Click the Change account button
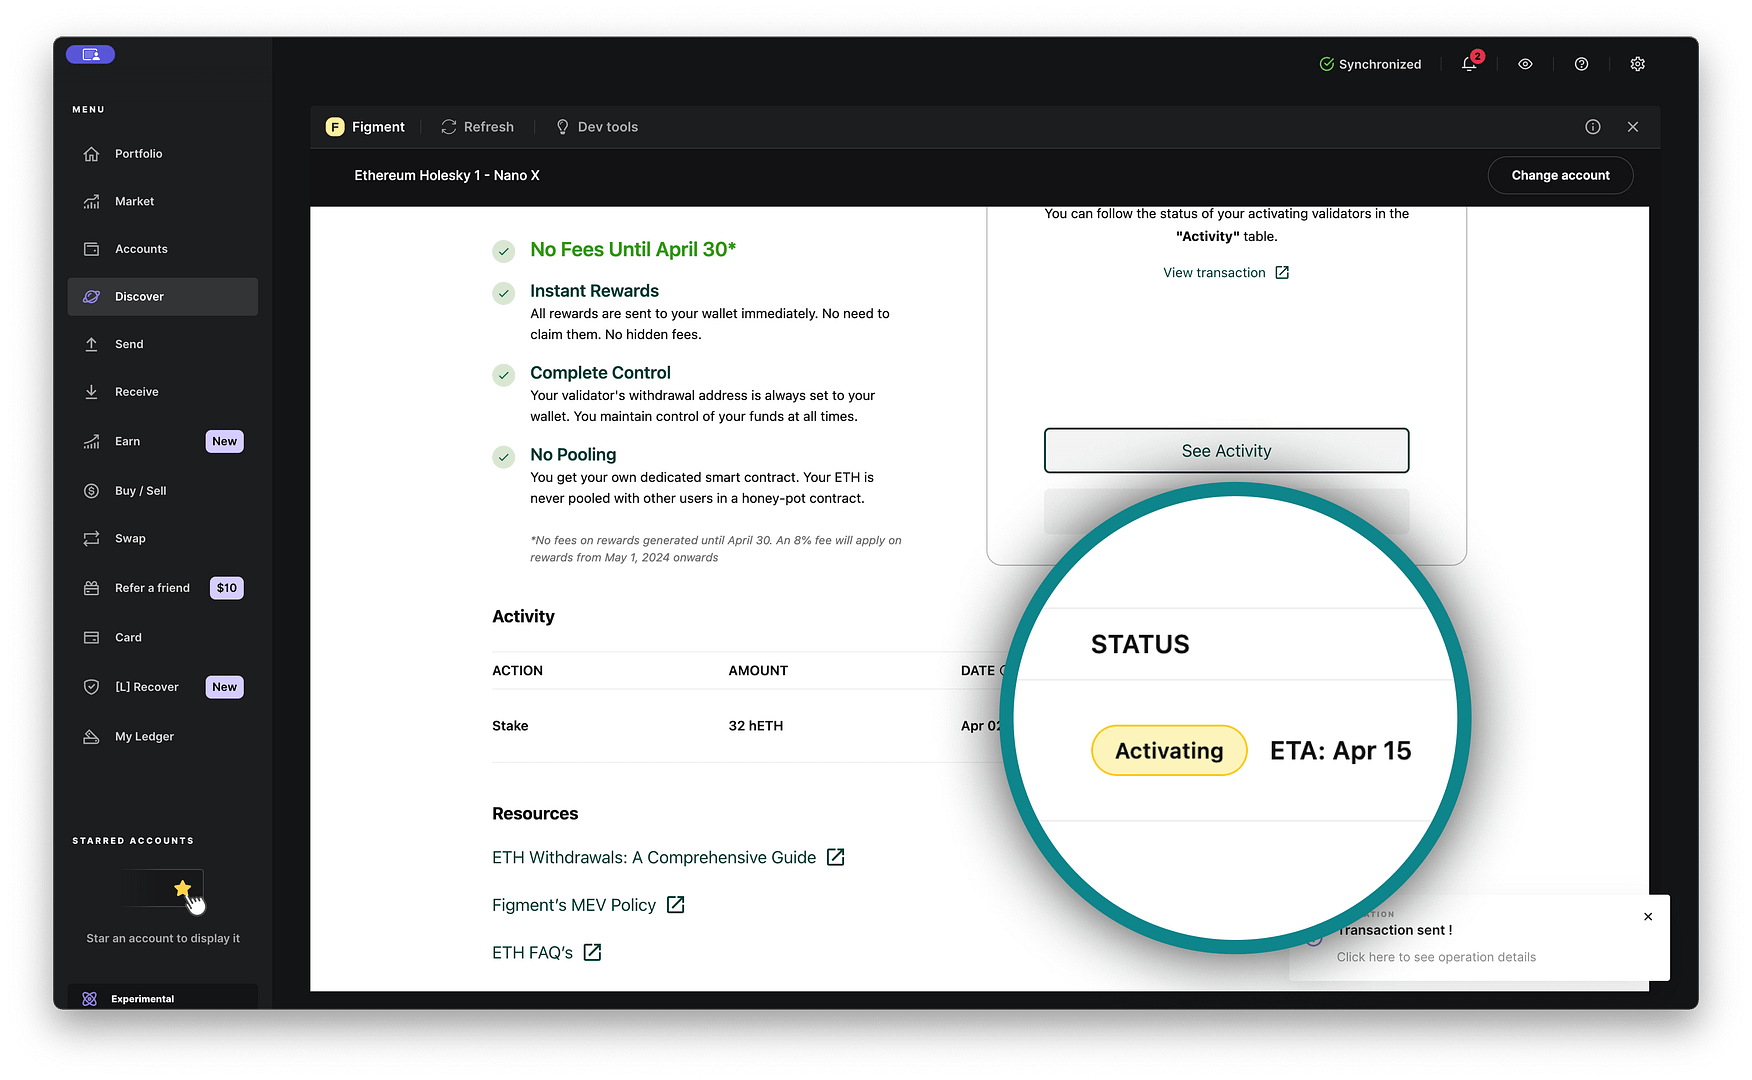This screenshot has height=1080, width=1752. 1560,176
